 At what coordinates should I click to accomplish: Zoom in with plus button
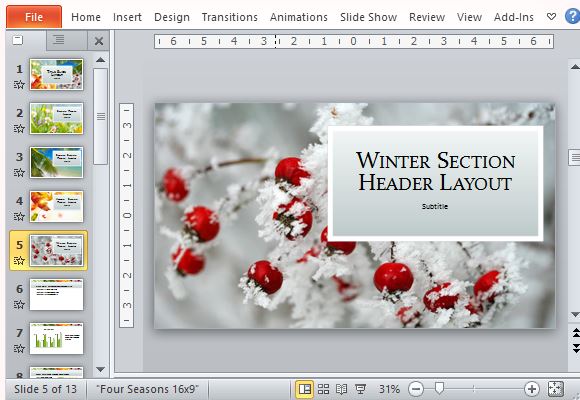tap(532, 389)
